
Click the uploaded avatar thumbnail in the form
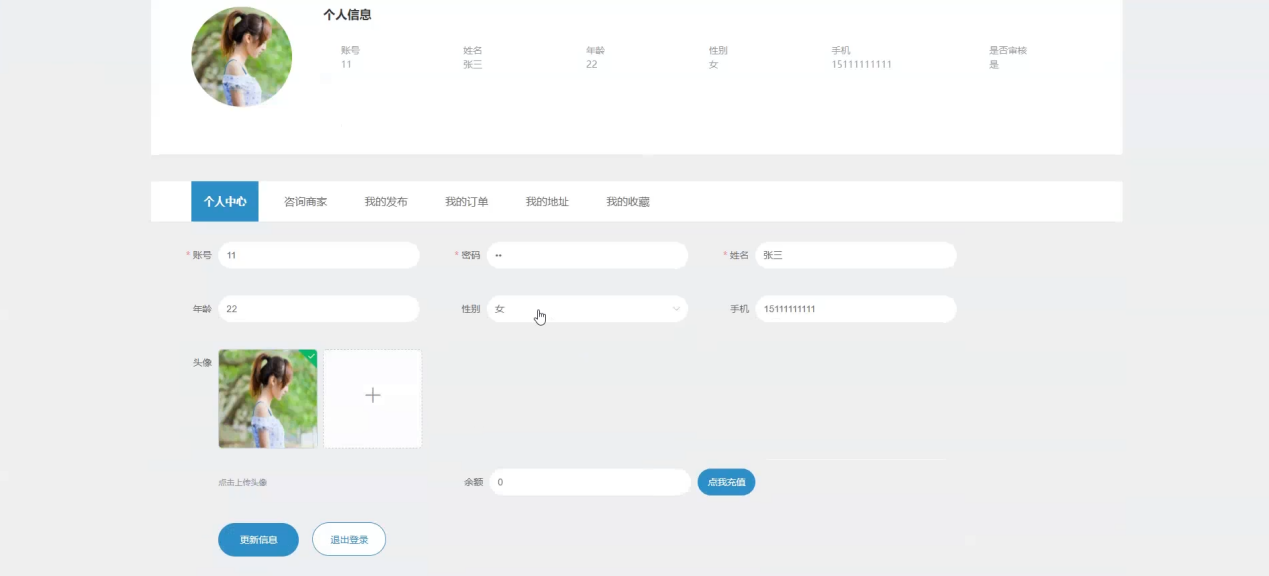(267, 398)
